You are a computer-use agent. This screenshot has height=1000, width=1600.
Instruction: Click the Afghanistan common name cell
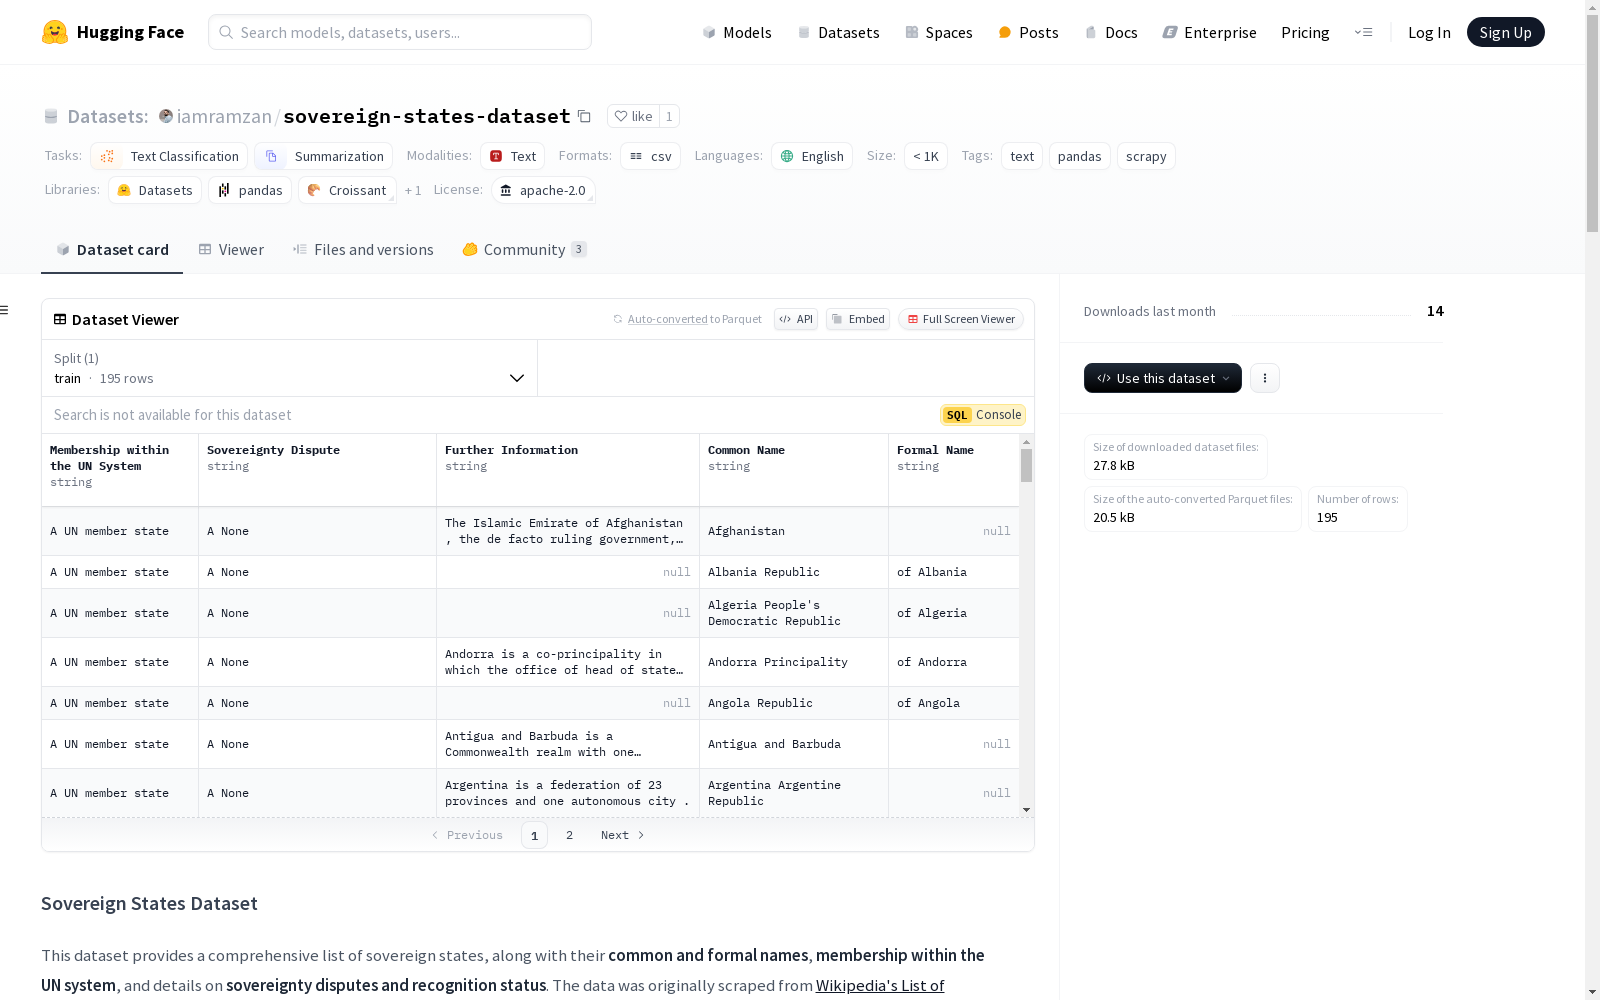pos(794,531)
